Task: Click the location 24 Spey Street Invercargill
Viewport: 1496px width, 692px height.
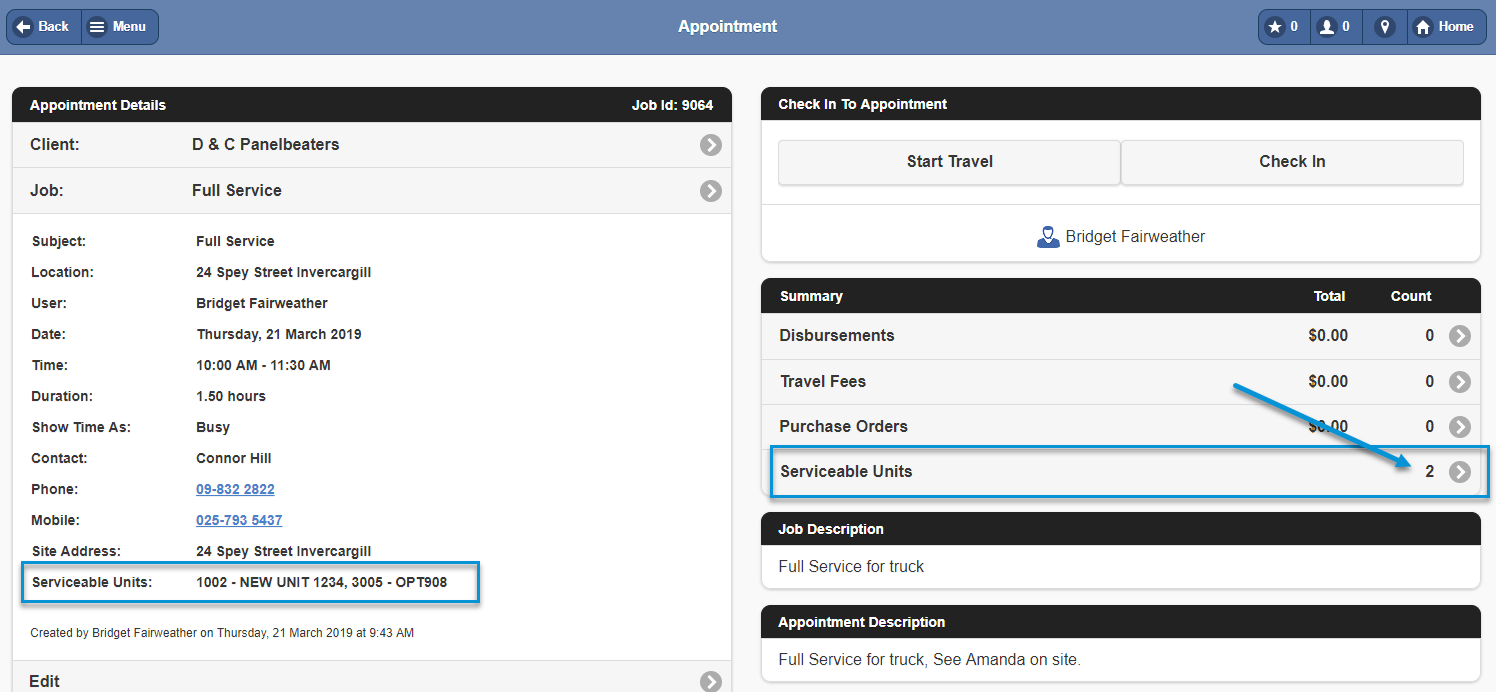Action: pyautogui.click(x=284, y=272)
